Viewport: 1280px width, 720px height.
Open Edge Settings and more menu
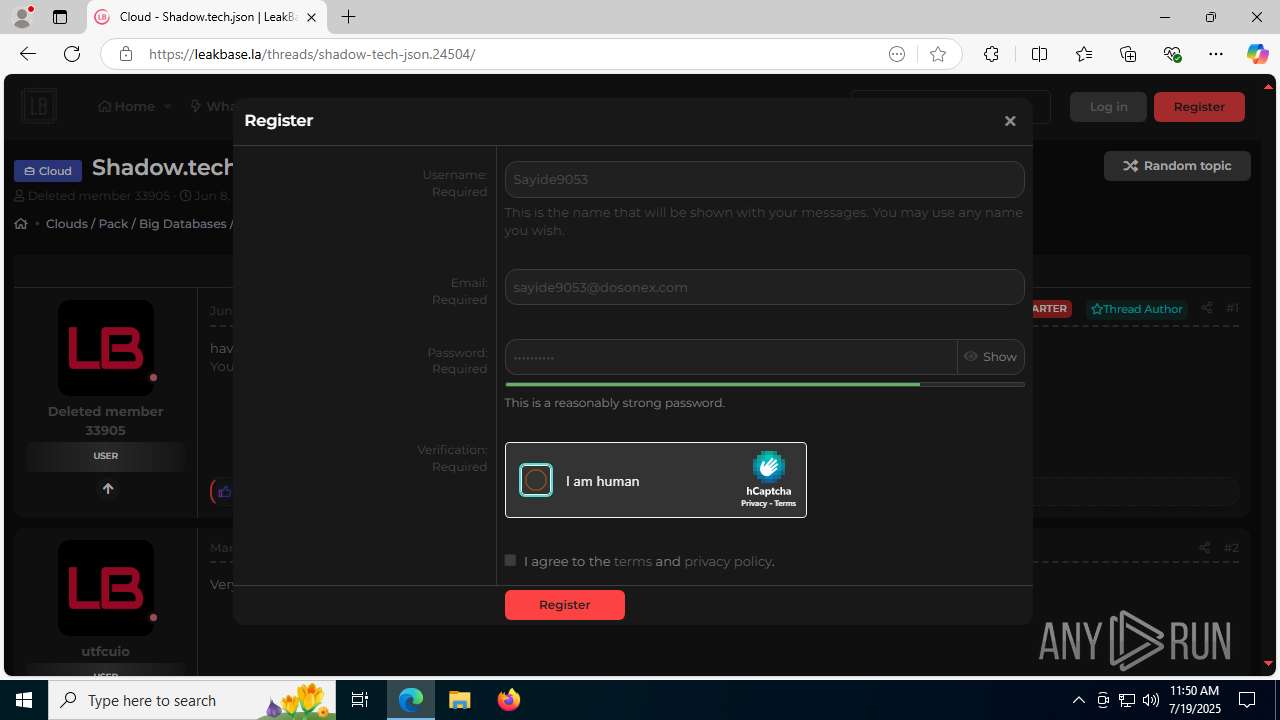(x=1216, y=54)
